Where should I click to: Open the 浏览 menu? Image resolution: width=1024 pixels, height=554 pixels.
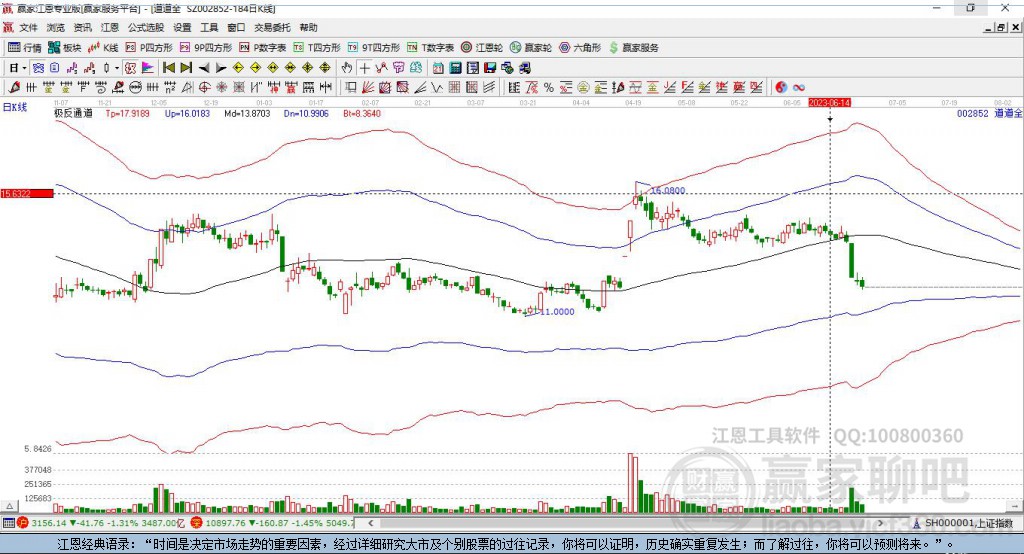click(56, 27)
